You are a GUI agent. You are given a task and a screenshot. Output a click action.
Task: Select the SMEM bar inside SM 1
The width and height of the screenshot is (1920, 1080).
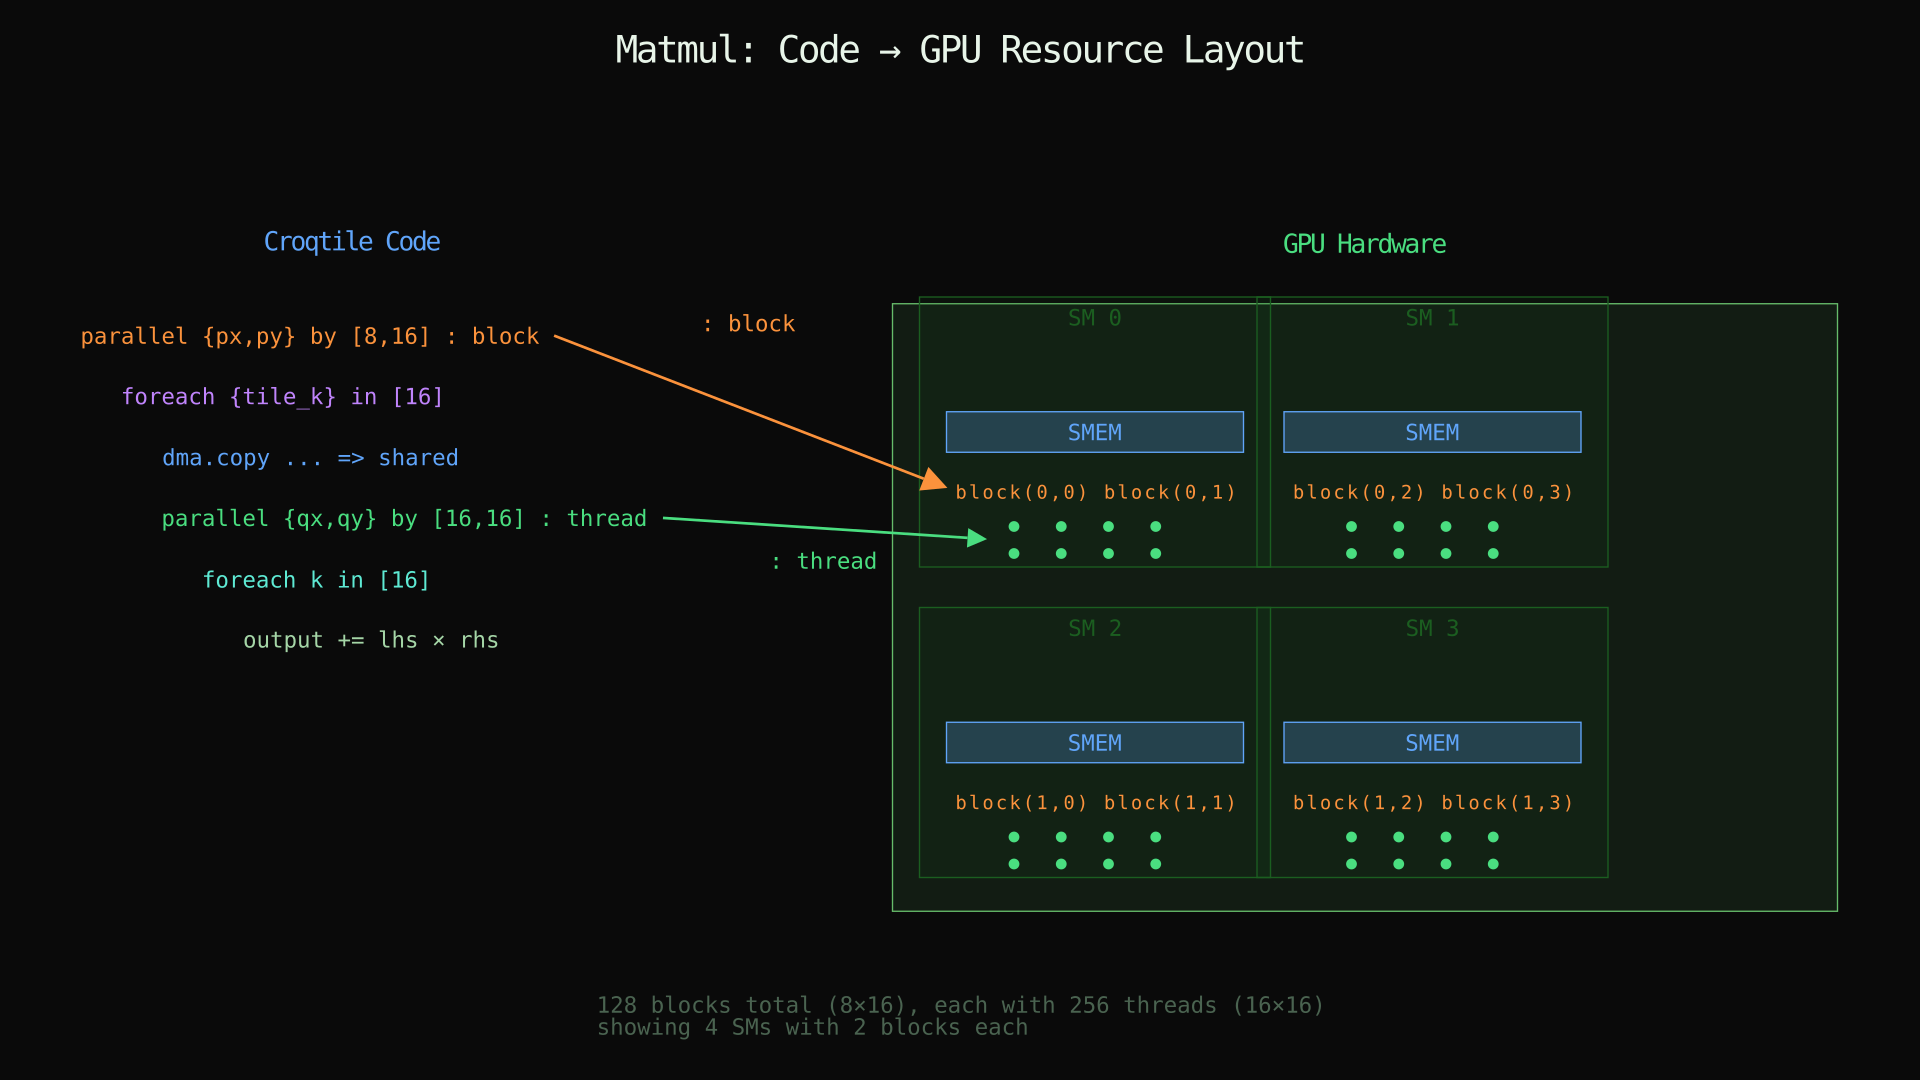tap(1432, 431)
